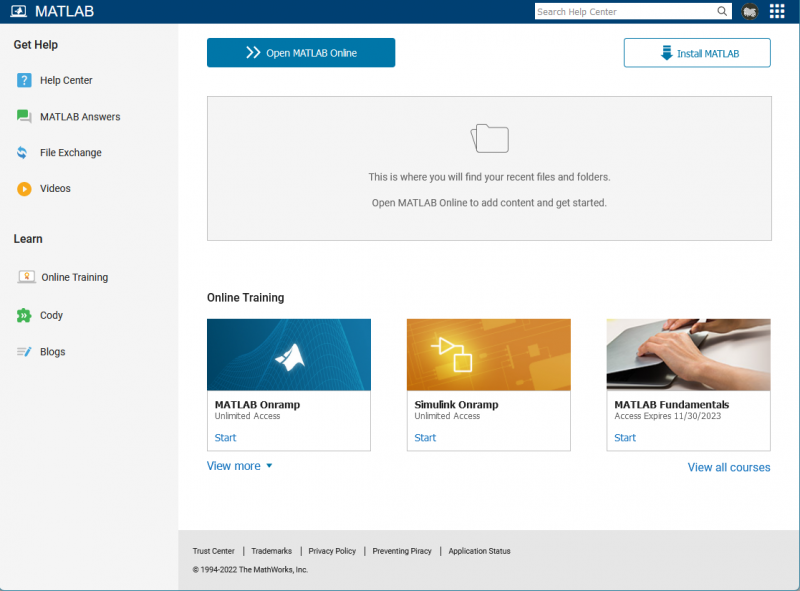
Task: Open Blogs in sidebar
Action: [x=53, y=352]
